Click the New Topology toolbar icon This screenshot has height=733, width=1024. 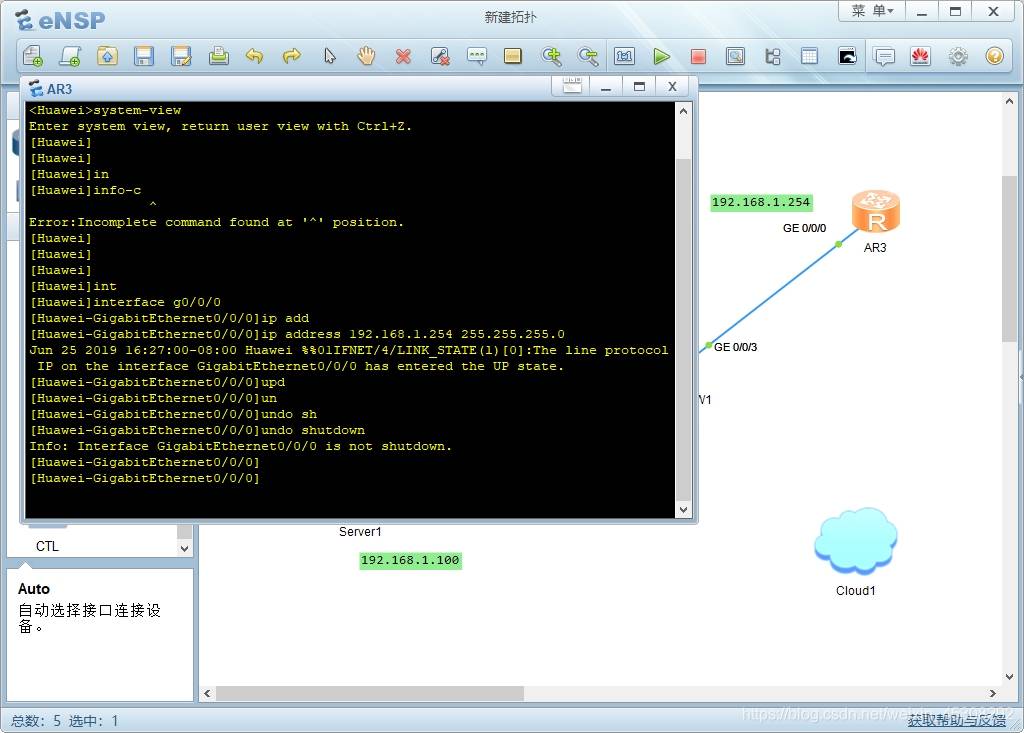tap(33, 56)
